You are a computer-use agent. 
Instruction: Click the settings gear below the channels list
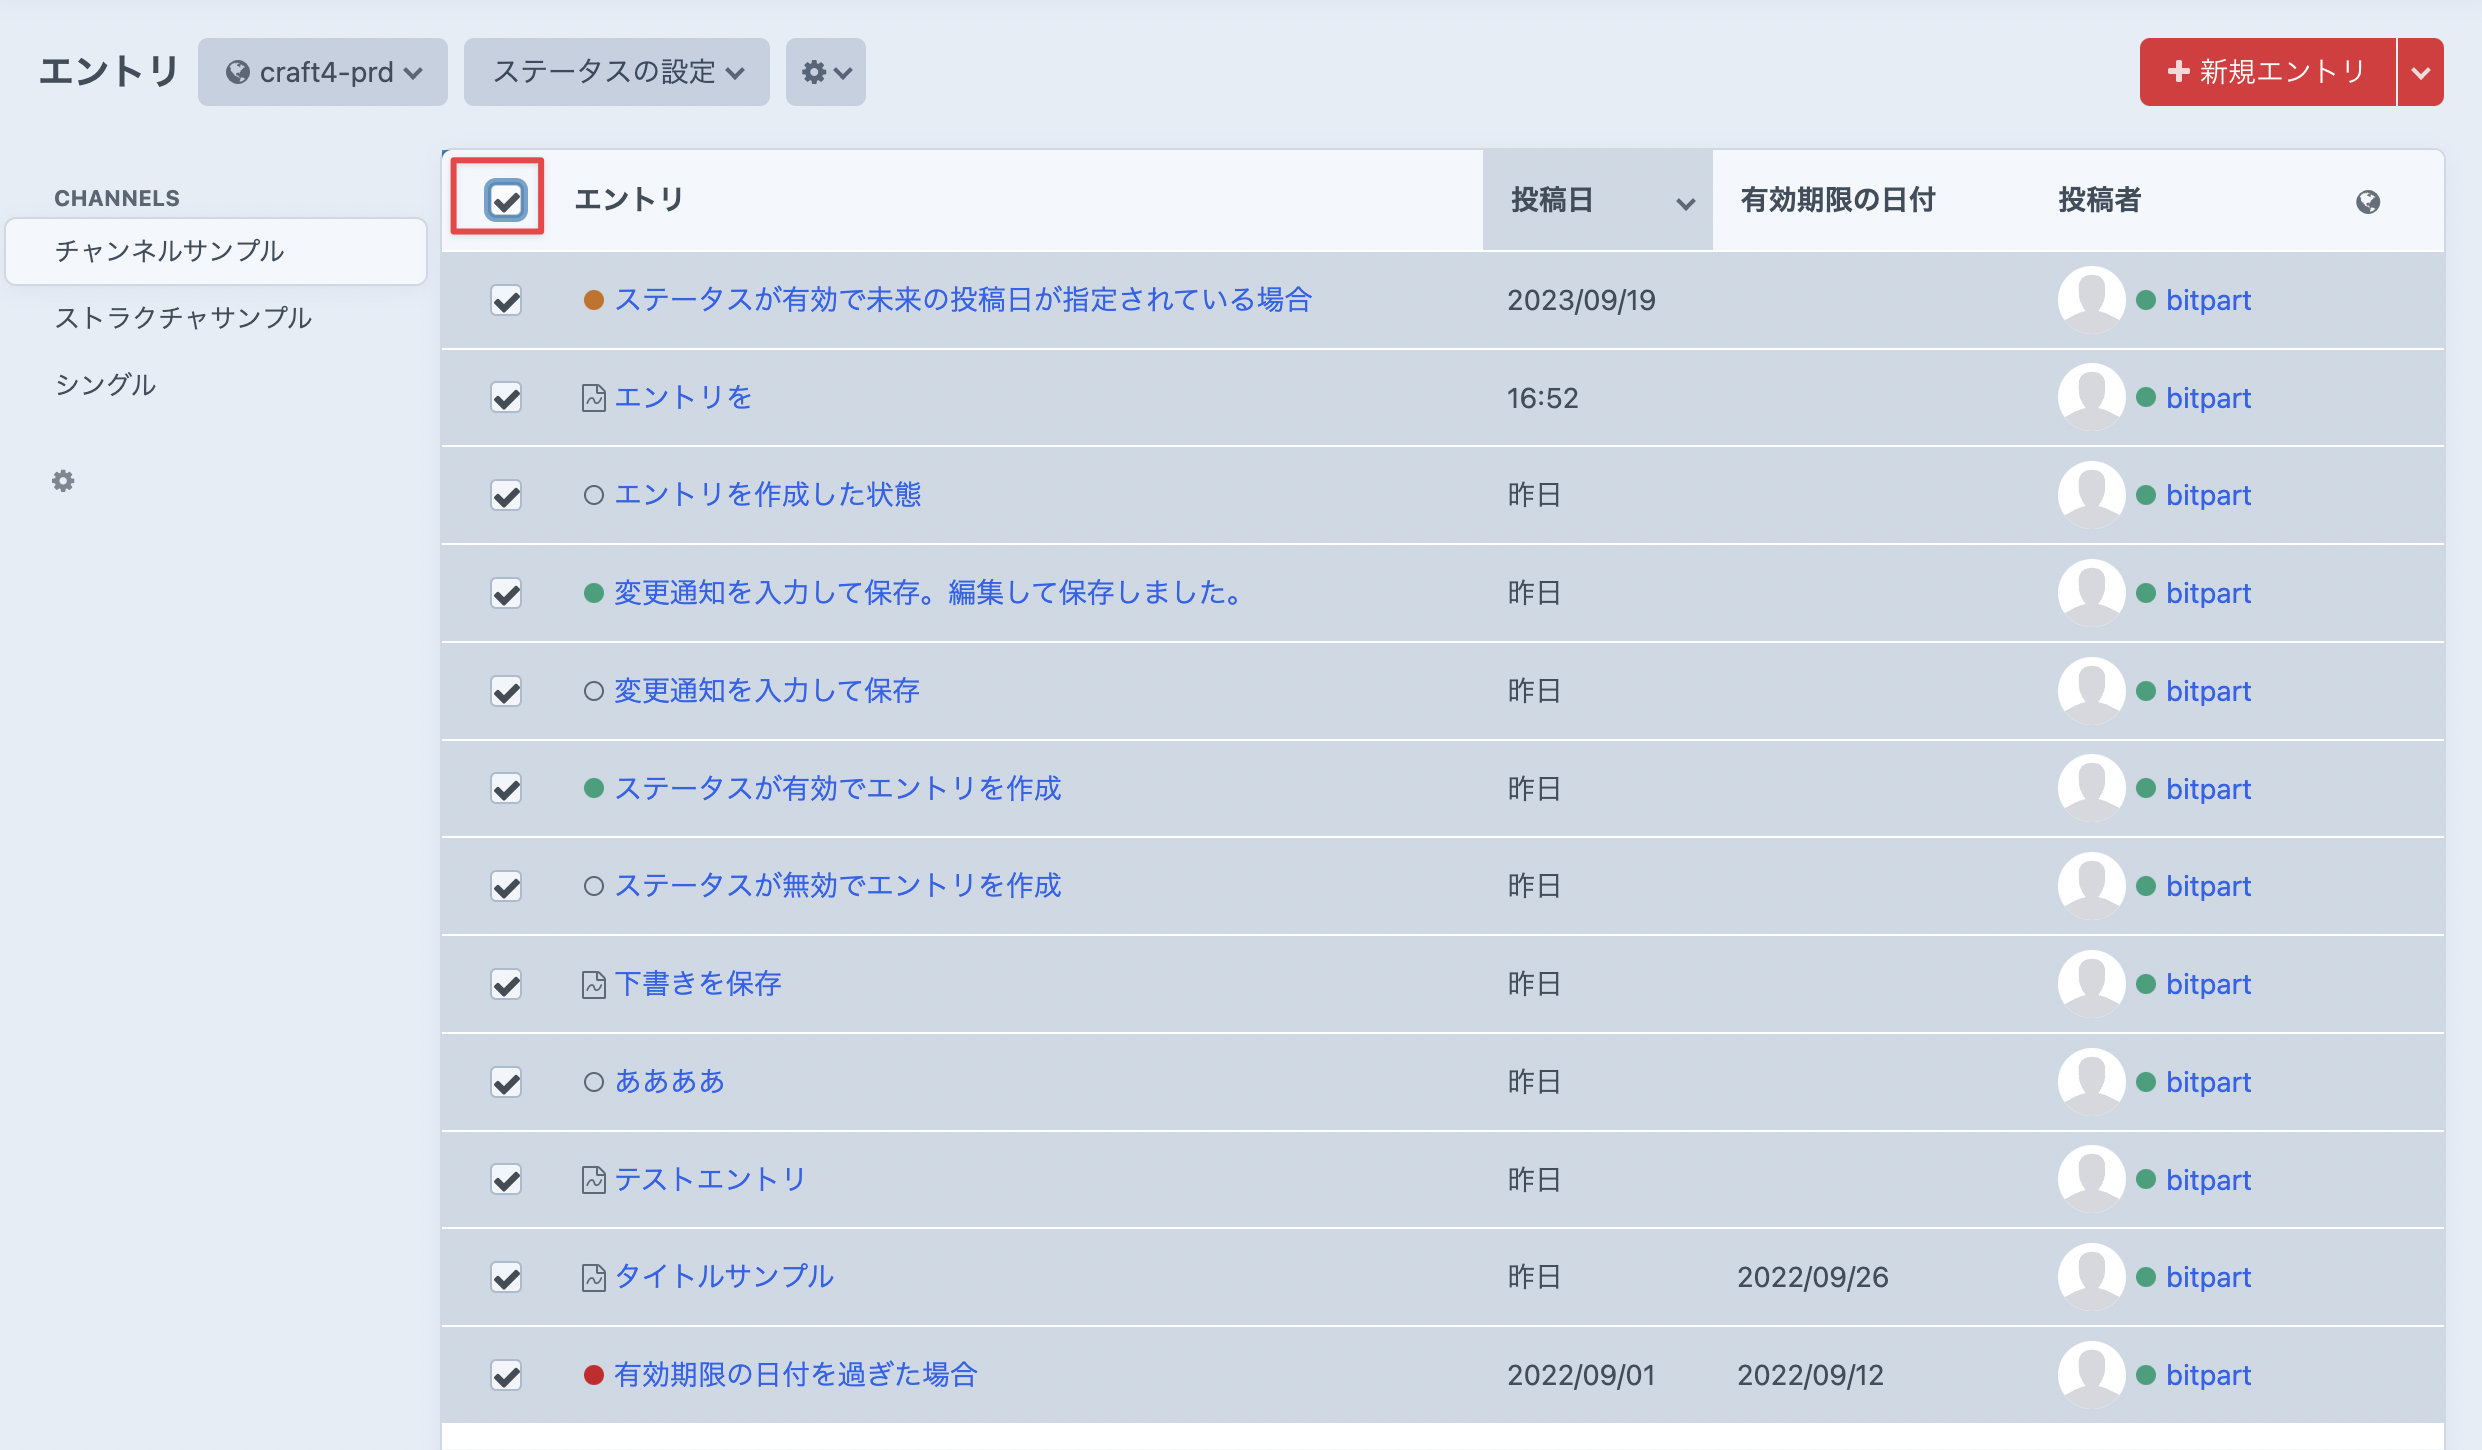pyautogui.click(x=63, y=481)
